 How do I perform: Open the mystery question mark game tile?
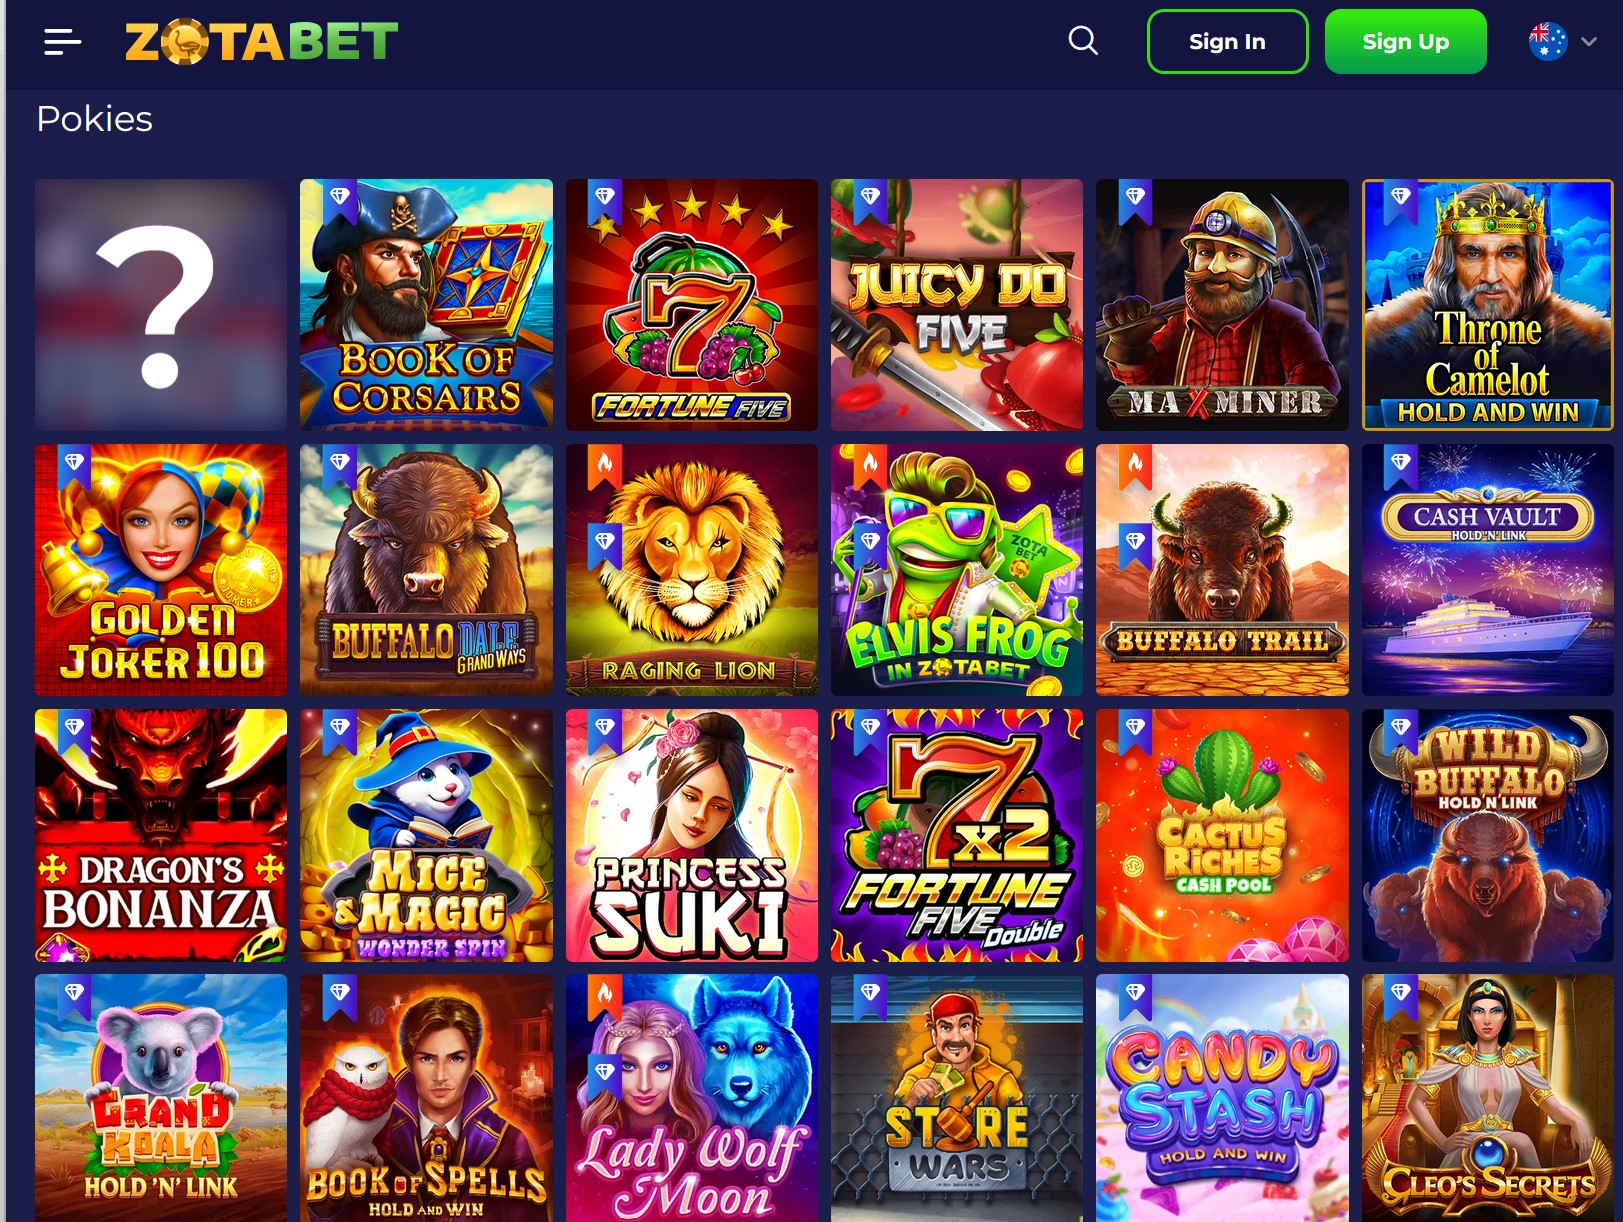(161, 305)
